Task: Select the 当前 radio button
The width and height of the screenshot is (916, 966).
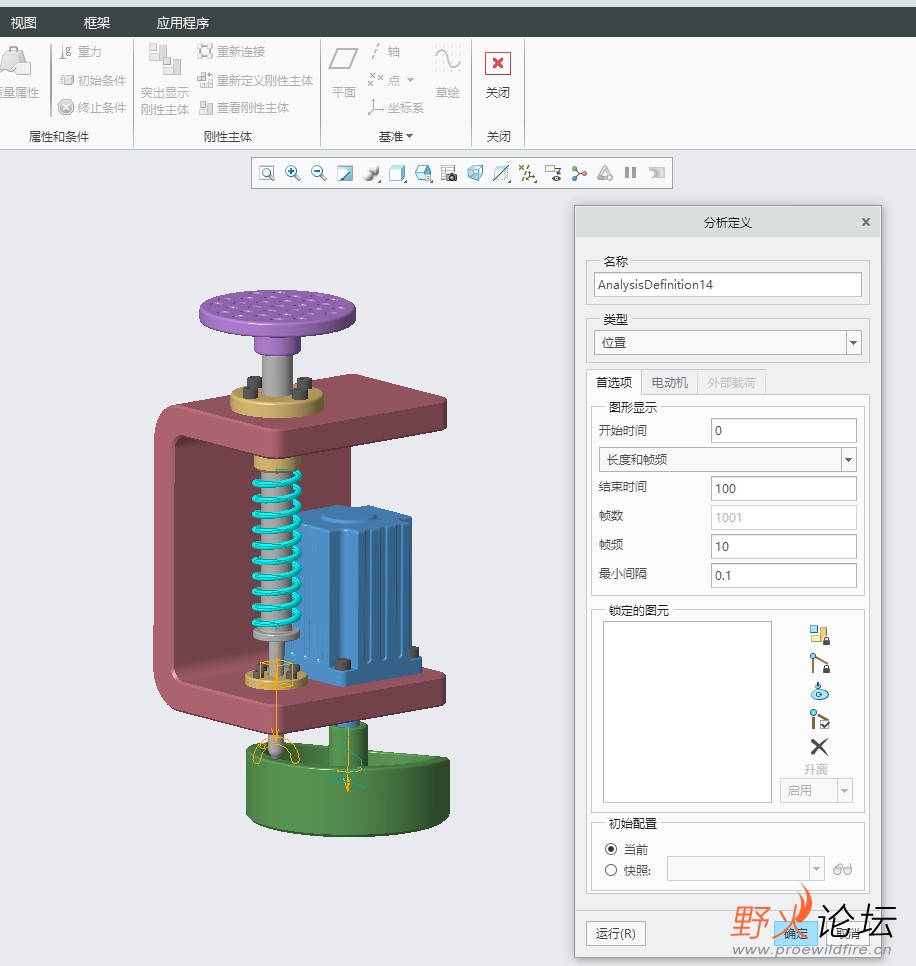Action: click(611, 849)
